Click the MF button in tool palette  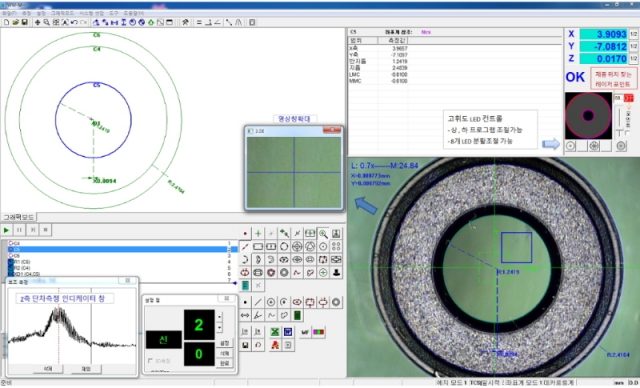pyautogui.click(x=305, y=332)
